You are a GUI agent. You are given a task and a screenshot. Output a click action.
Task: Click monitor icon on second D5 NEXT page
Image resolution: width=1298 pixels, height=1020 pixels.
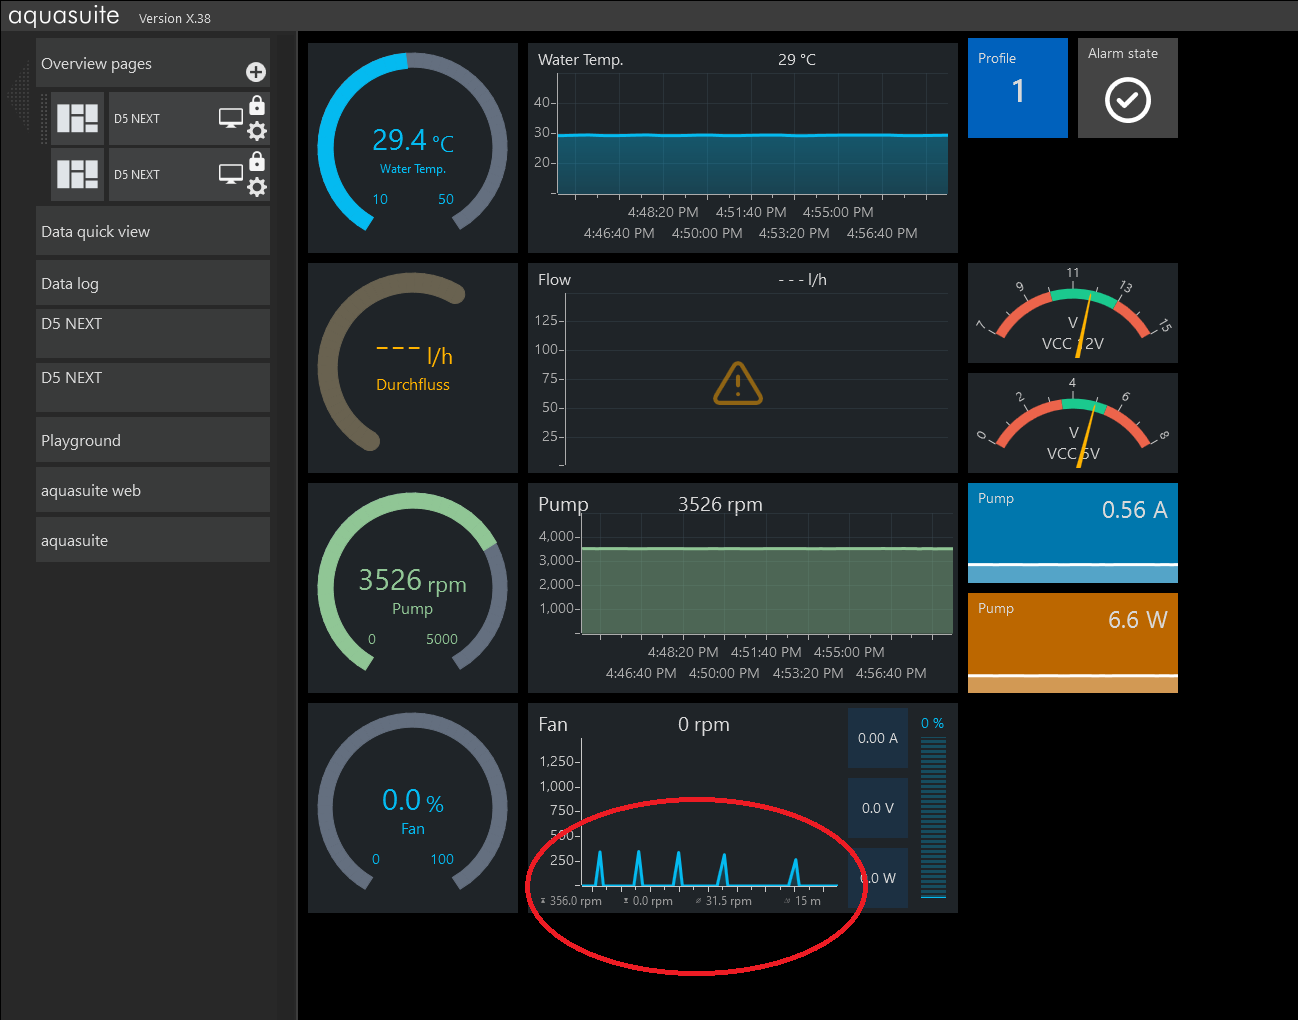[231, 174]
